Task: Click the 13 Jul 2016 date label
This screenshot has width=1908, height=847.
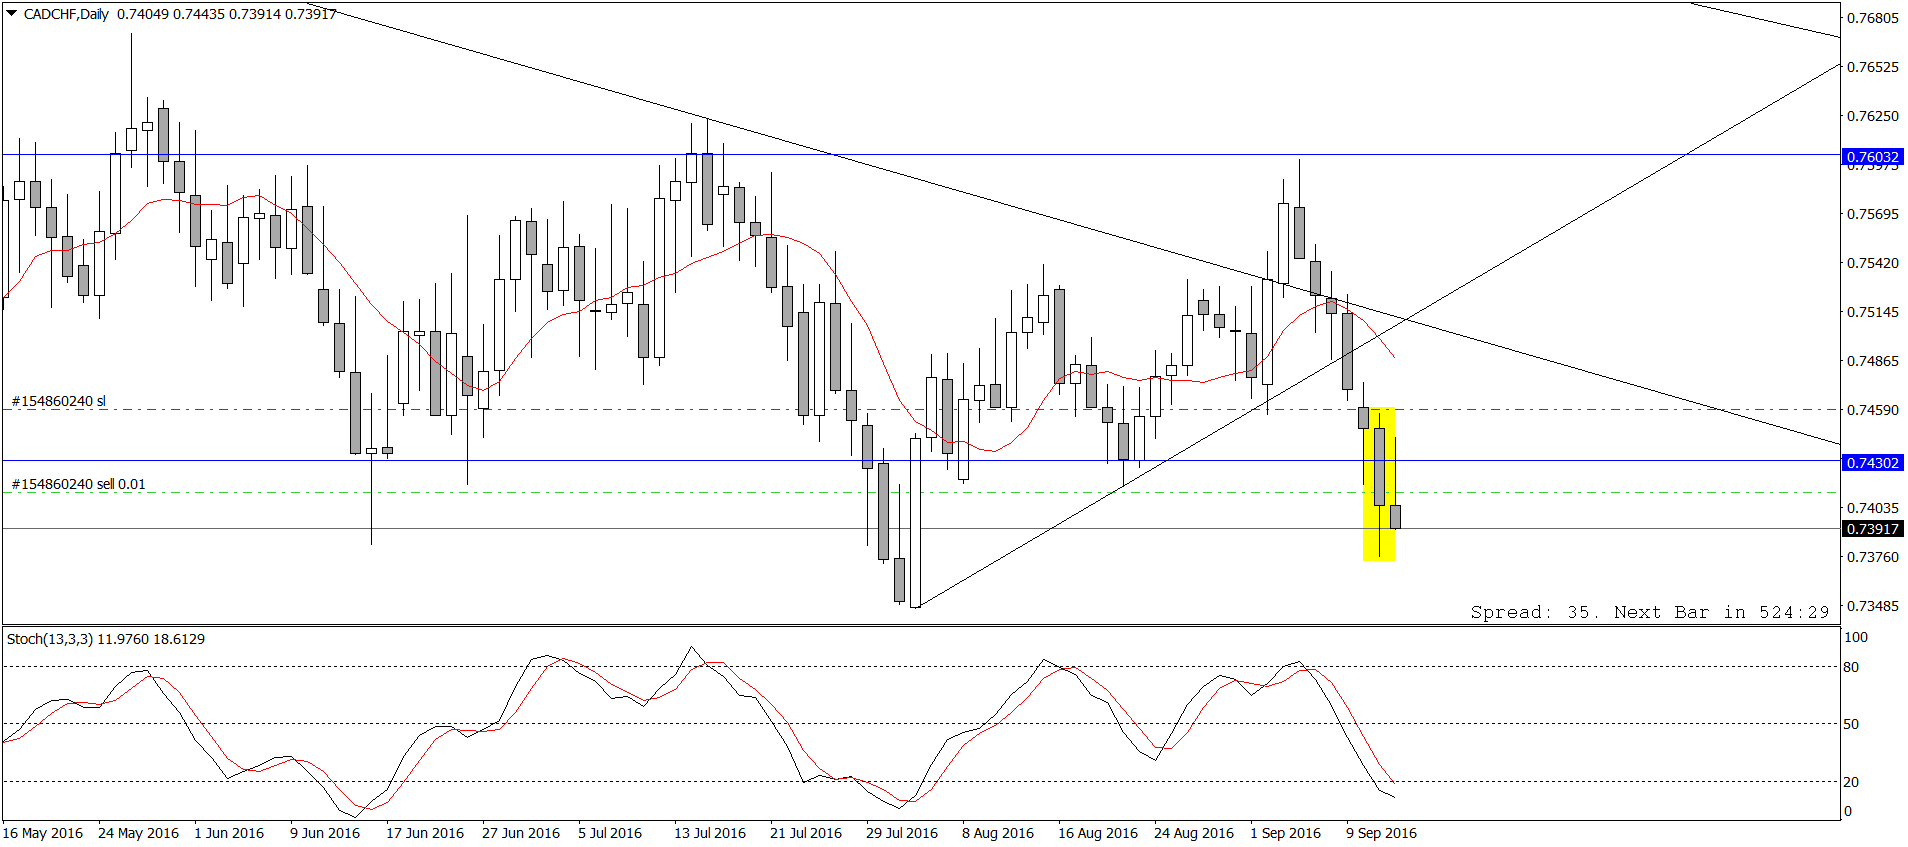Action: tap(710, 833)
